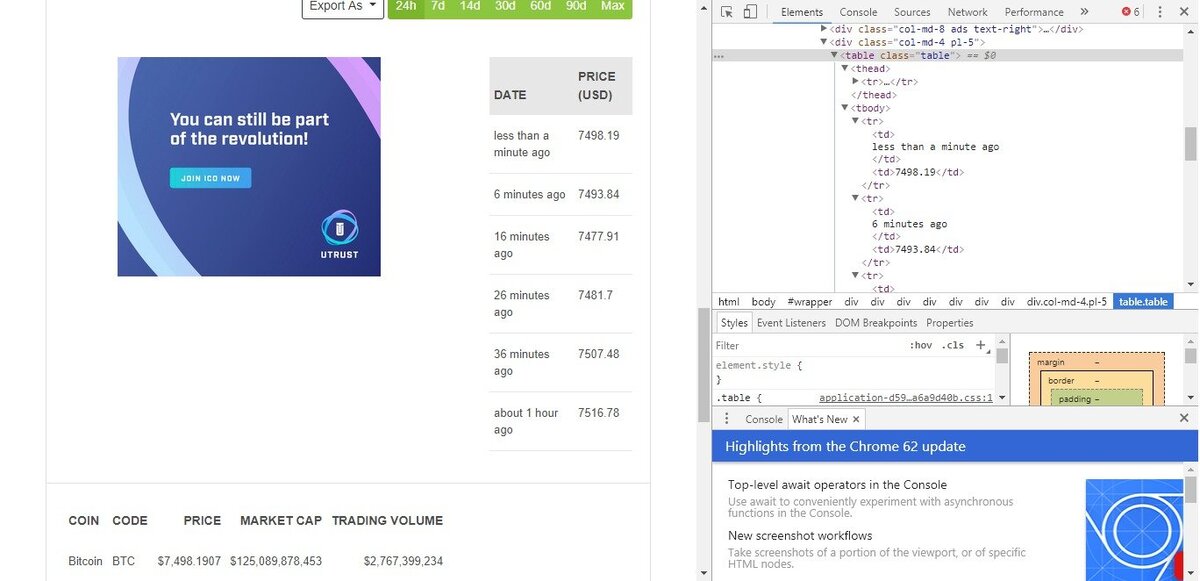
Task: Select the What's New drawer tab
Action: (820, 419)
